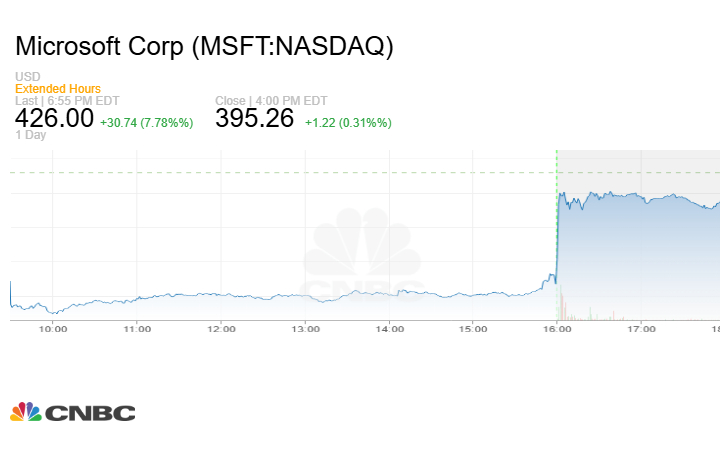The image size is (720, 450).
Task: Click the USD currency label
Action: click(26, 77)
